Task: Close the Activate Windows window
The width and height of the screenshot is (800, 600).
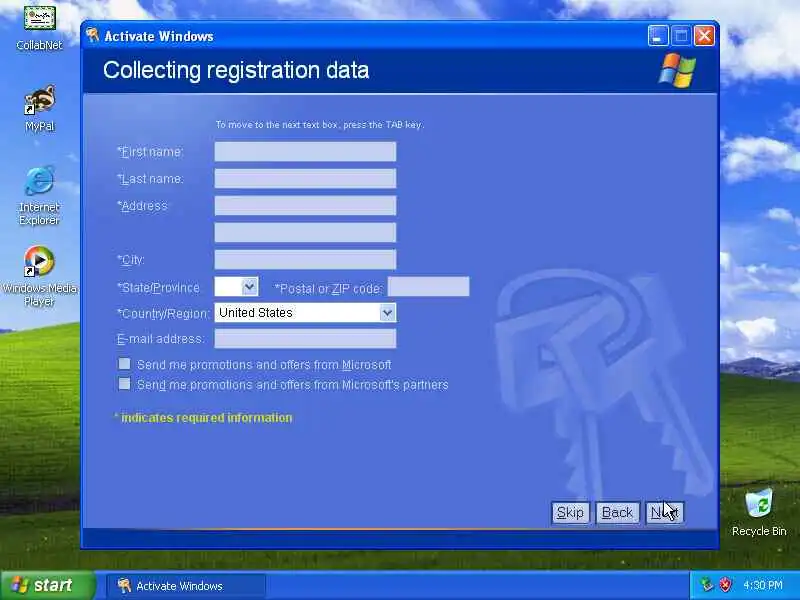Action: tap(704, 36)
